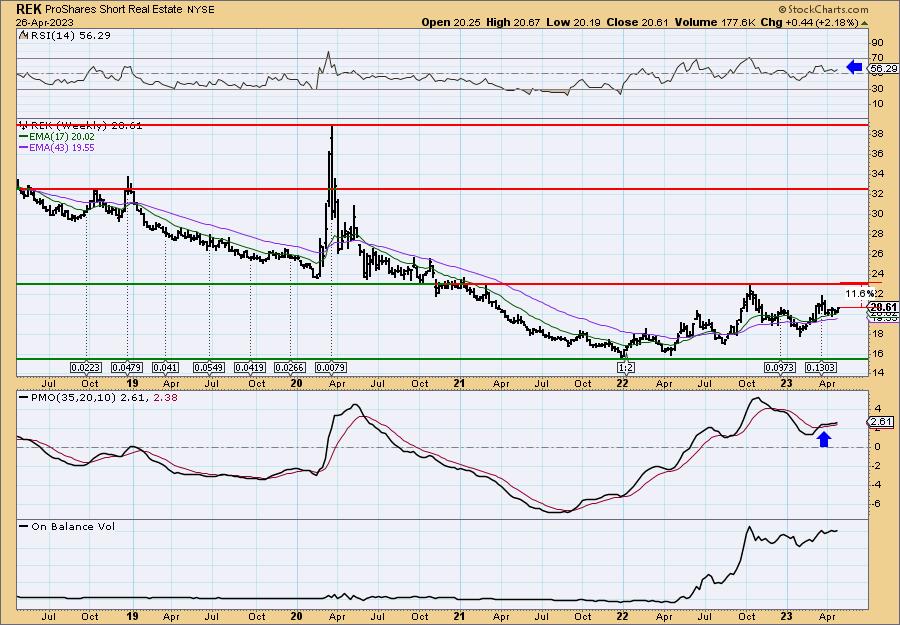Viewport: 900px width, 625px height.
Task: Click the year 23 label on time axis
Action: click(786, 383)
